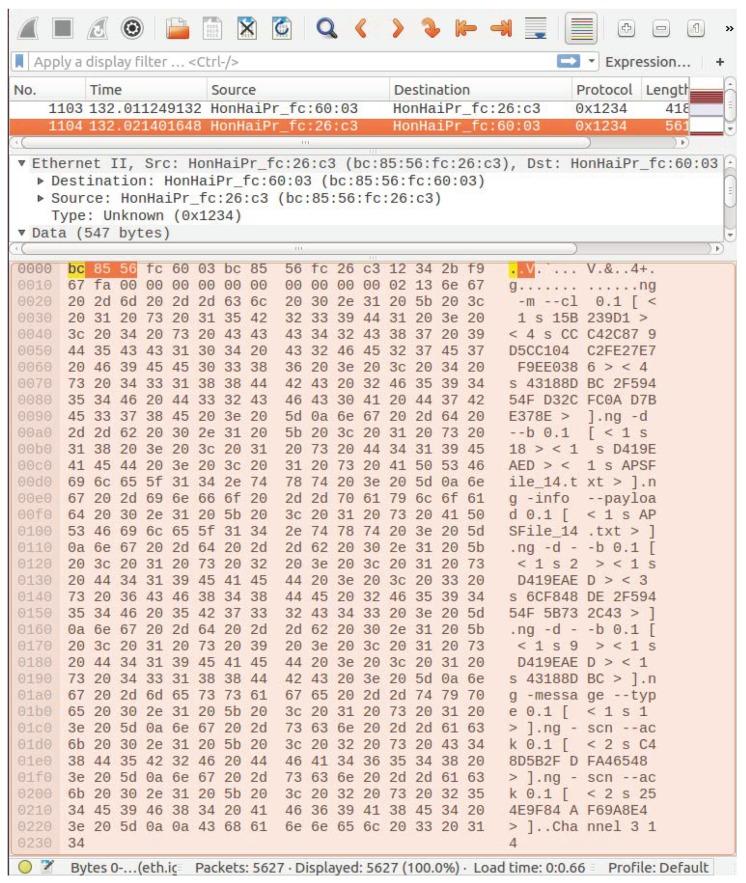The width and height of the screenshot is (746, 883).
Task: Open a capture file
Action: 177,28
